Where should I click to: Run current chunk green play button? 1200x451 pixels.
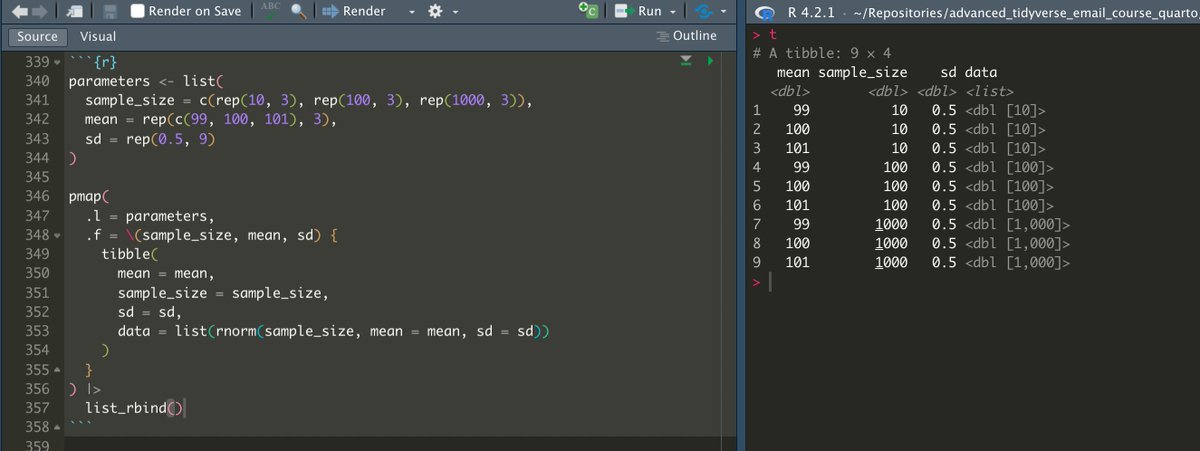(x=710, y=62)
